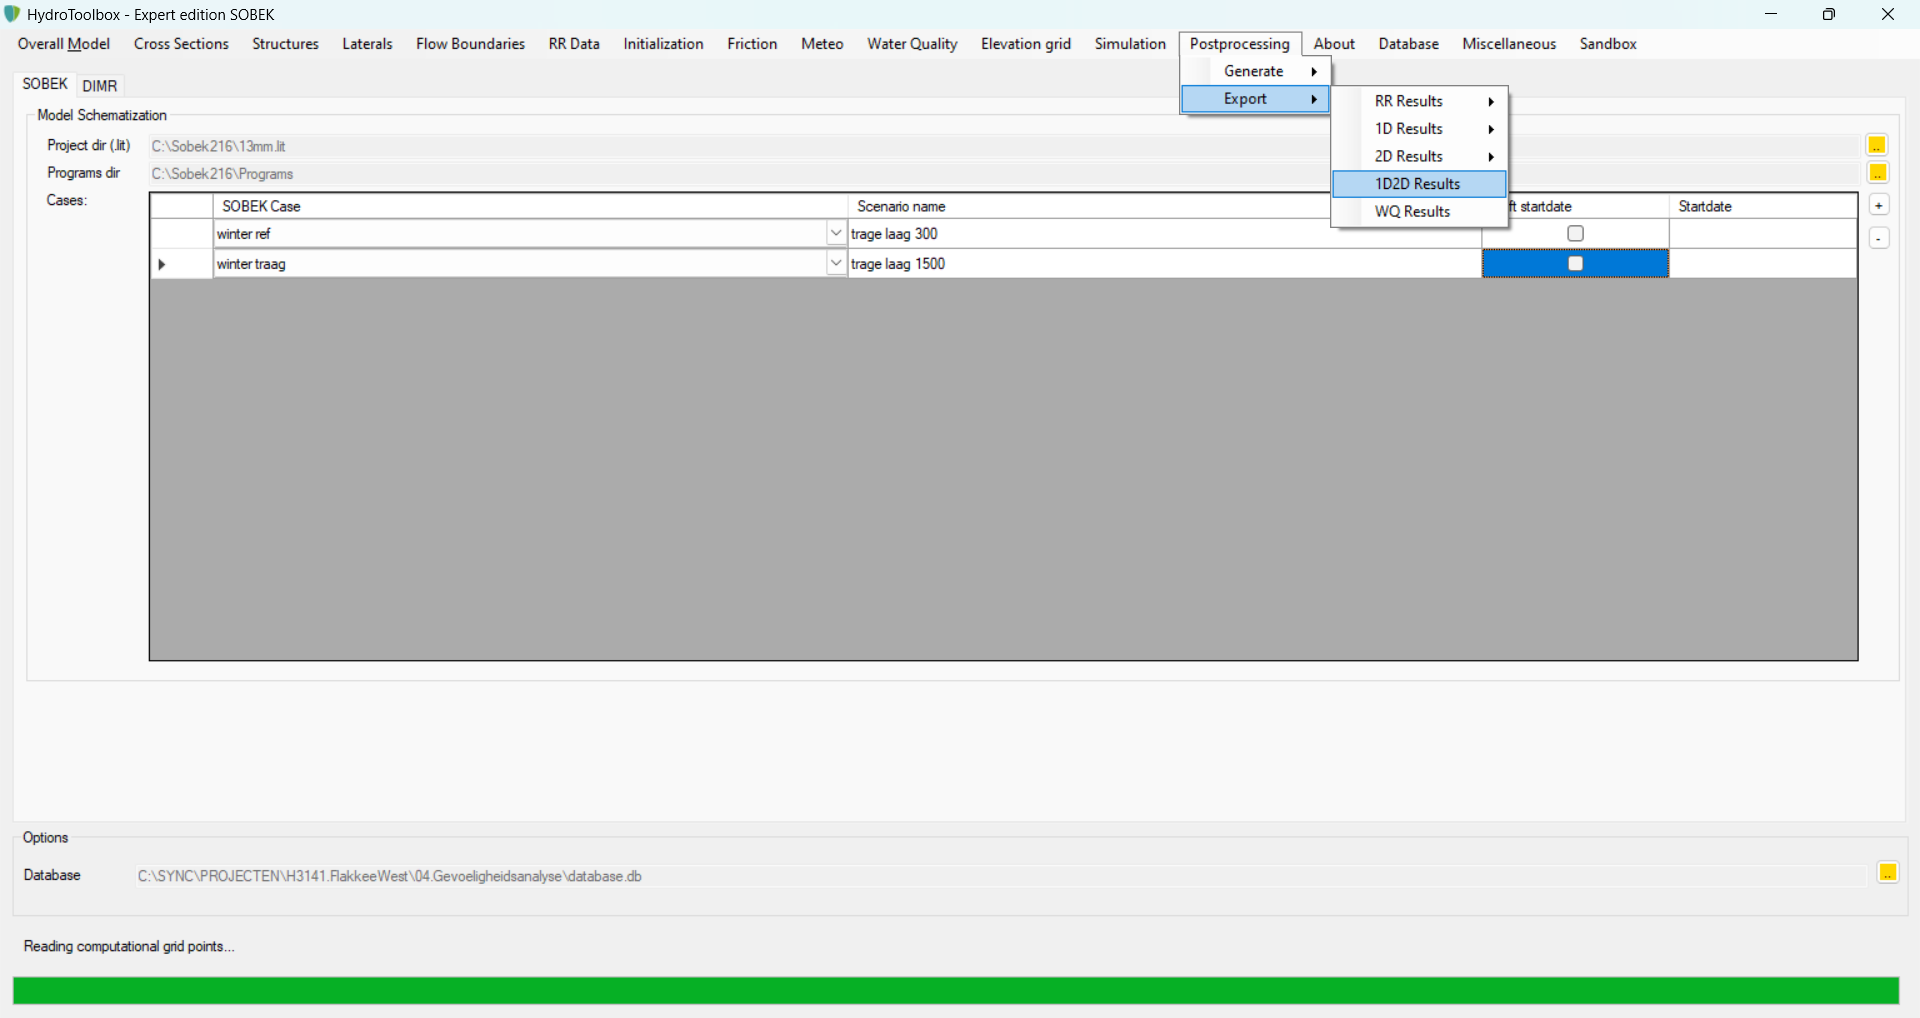
Task: Open the Simulation menu
Action: pyautogui.click(x=1130, y=44)
